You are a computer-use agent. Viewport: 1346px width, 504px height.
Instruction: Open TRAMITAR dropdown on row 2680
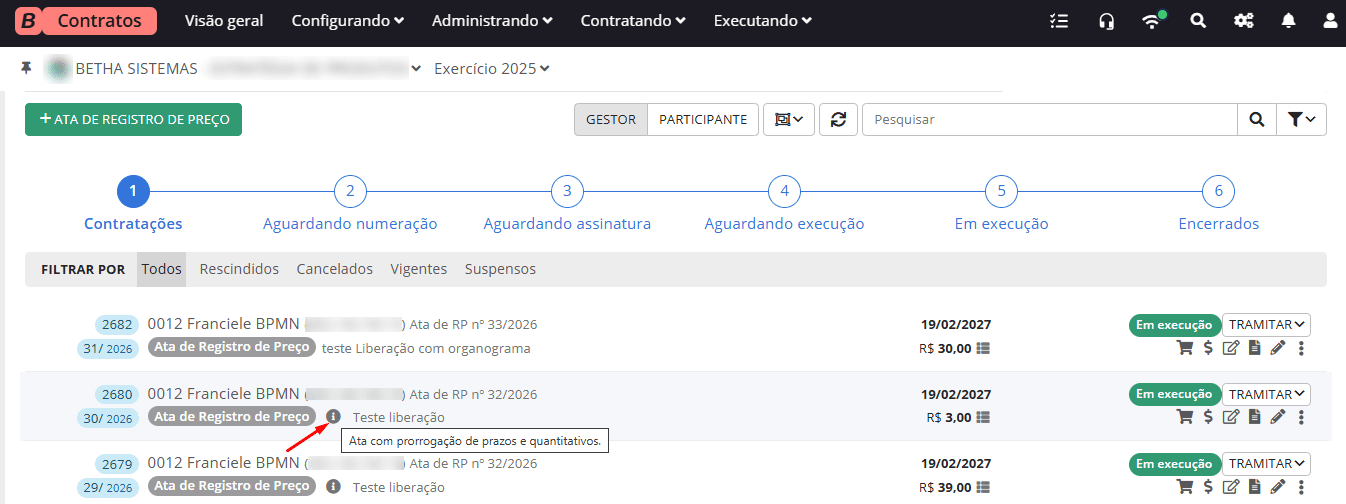coord(1266,394)
